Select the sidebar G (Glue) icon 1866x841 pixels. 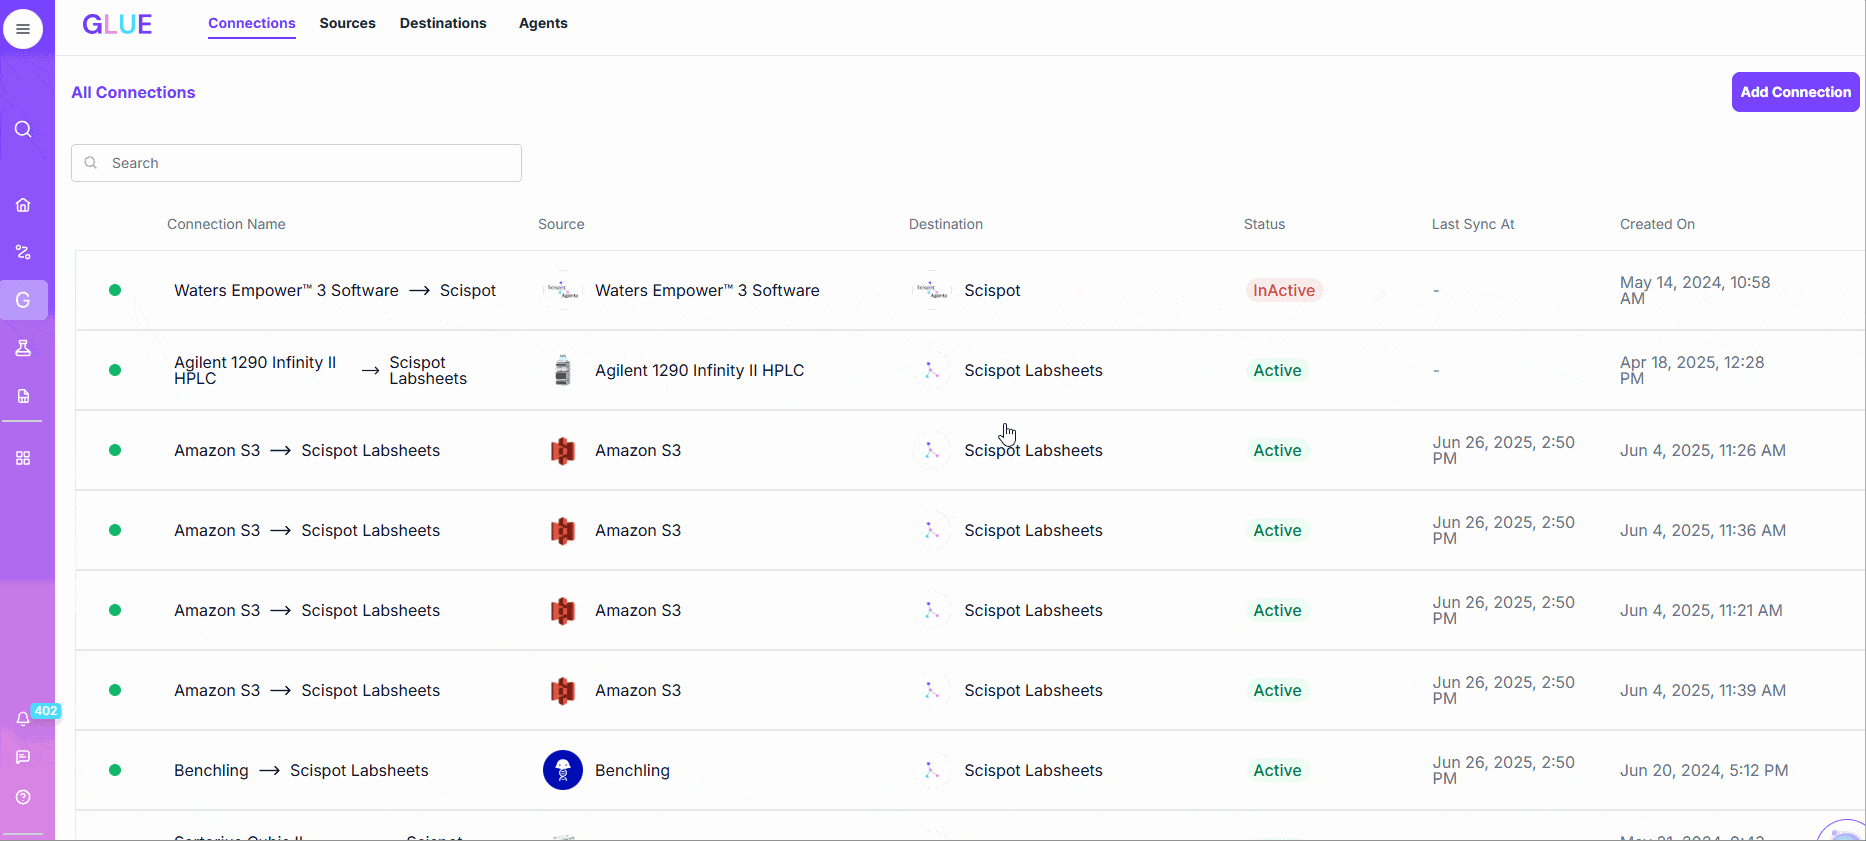(23, 300)
